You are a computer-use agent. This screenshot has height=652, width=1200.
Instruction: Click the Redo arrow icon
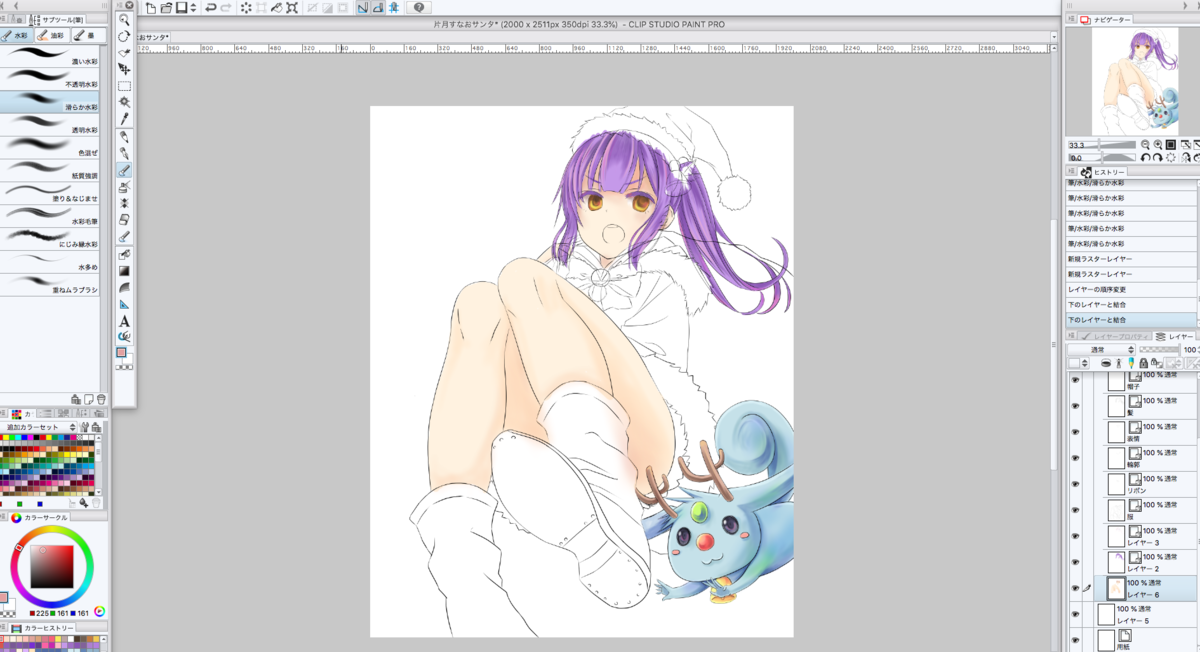pos(227,8)
